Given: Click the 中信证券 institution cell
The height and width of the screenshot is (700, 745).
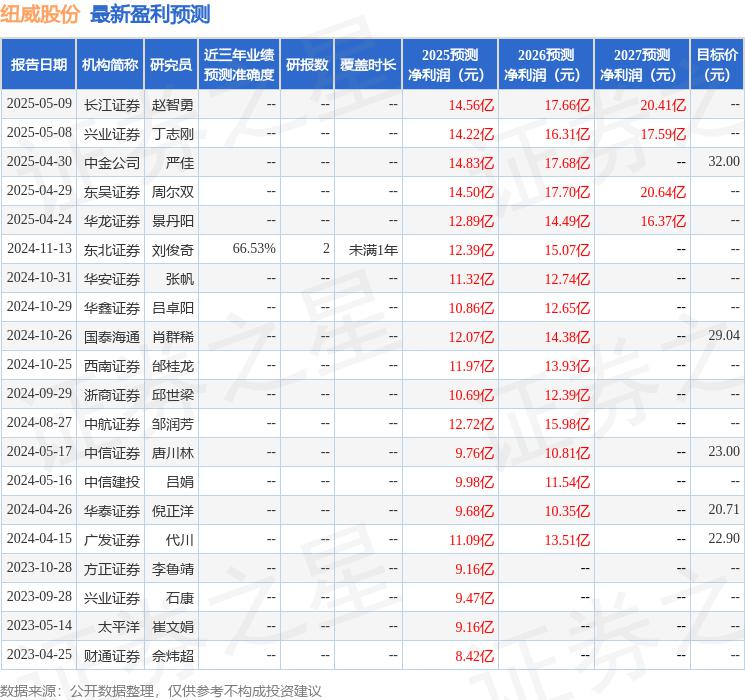Looking at the screenshot, I should (x=112, y=452).
